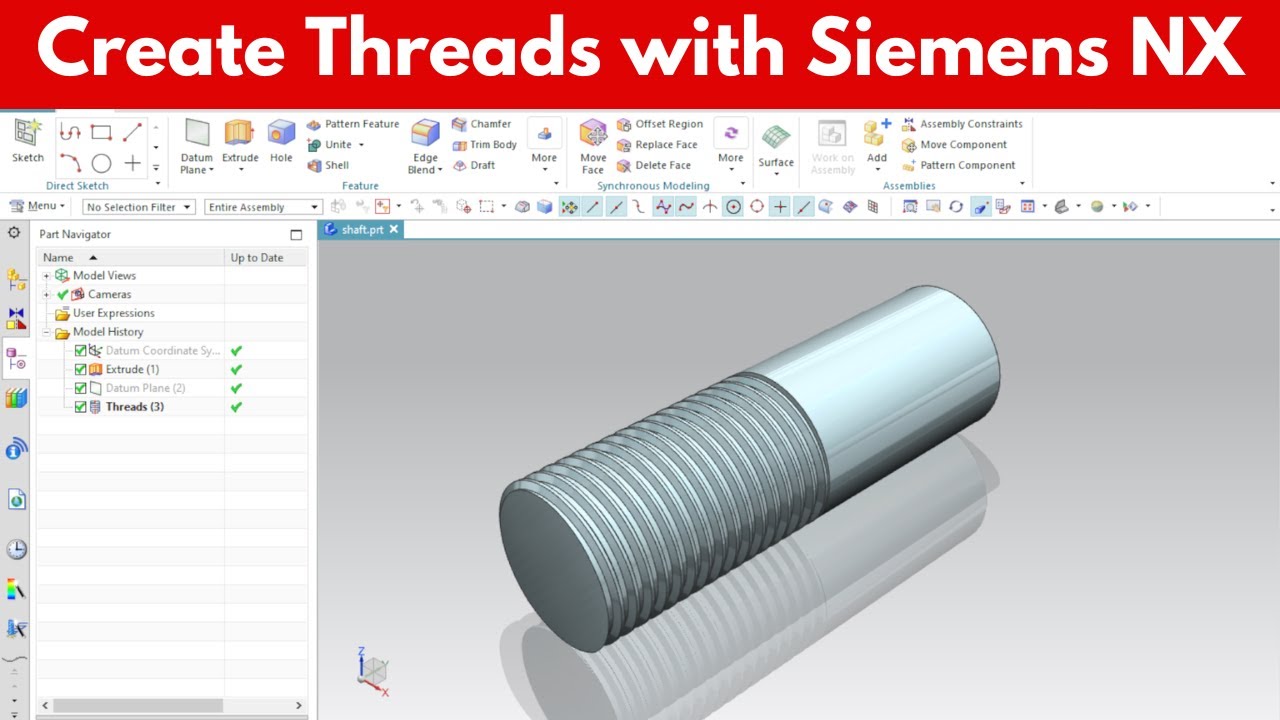Toggle the quadrant point snap

(x=757, y=207)
